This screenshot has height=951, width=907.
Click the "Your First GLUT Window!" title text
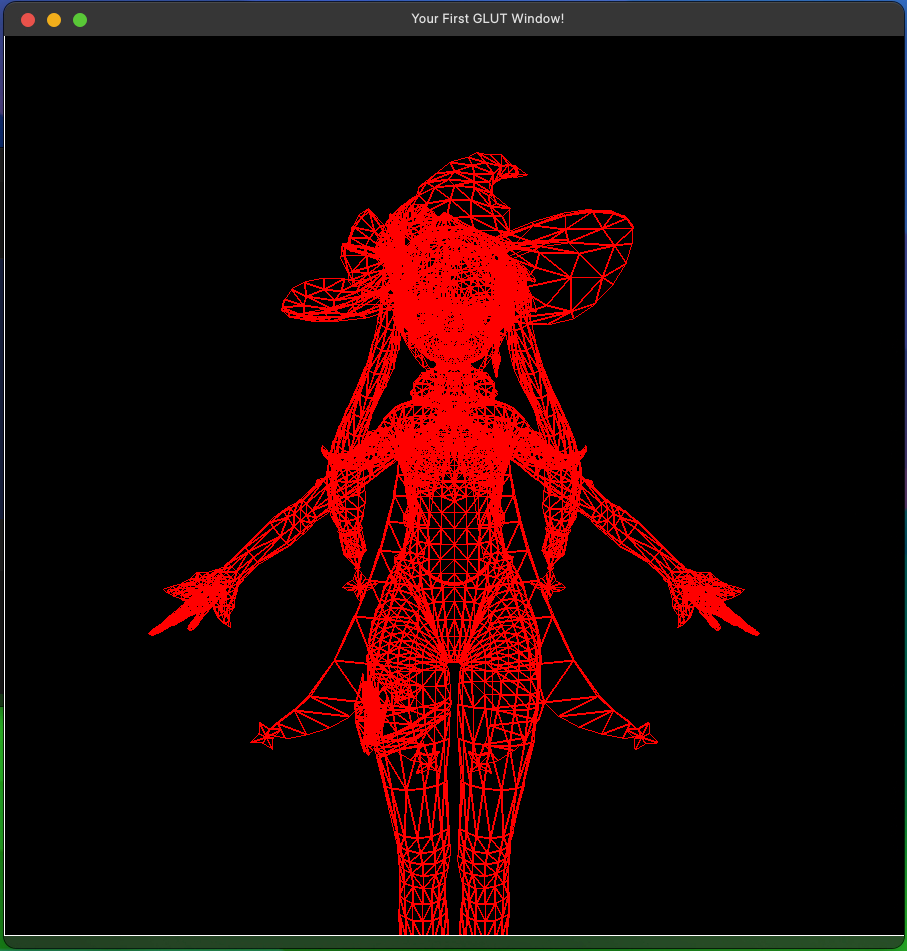tap(487, 19)
